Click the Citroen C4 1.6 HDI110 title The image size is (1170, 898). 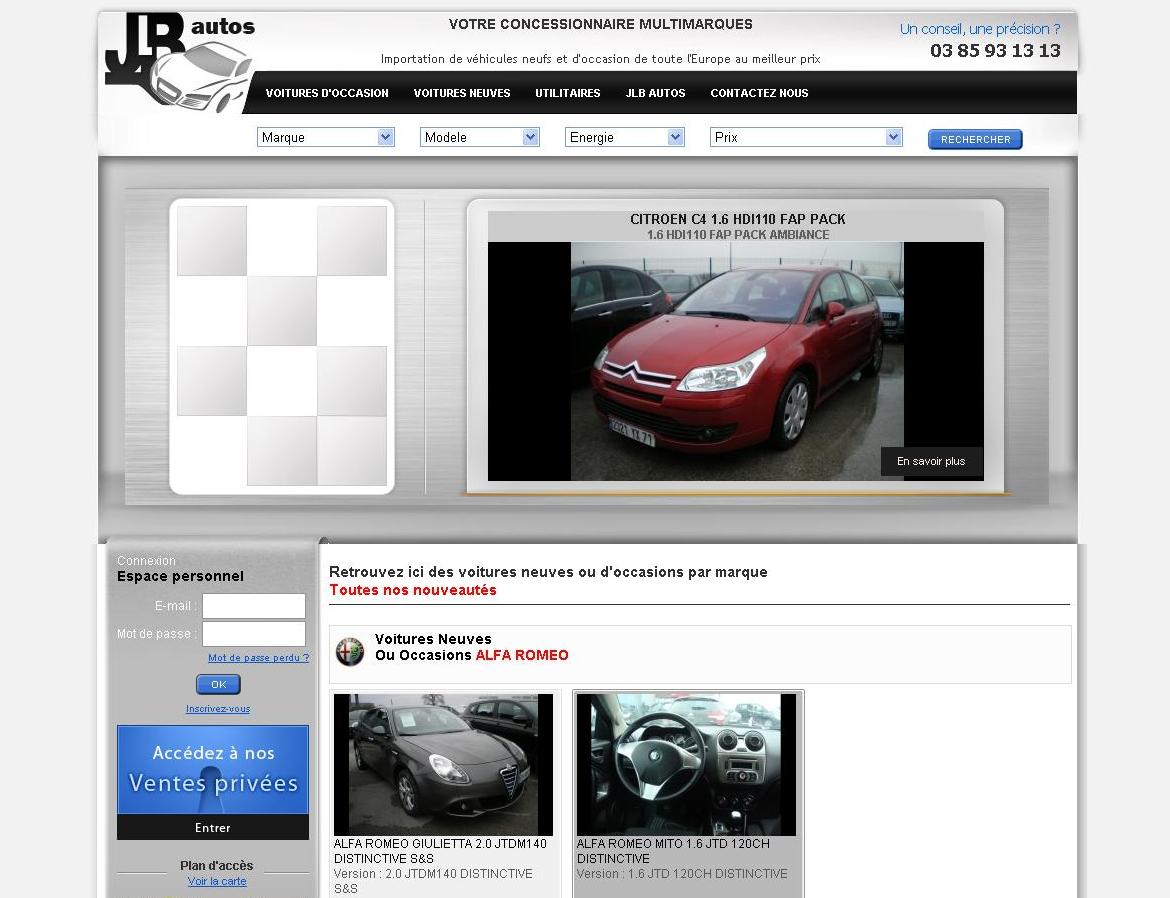[x=737, y=219]
